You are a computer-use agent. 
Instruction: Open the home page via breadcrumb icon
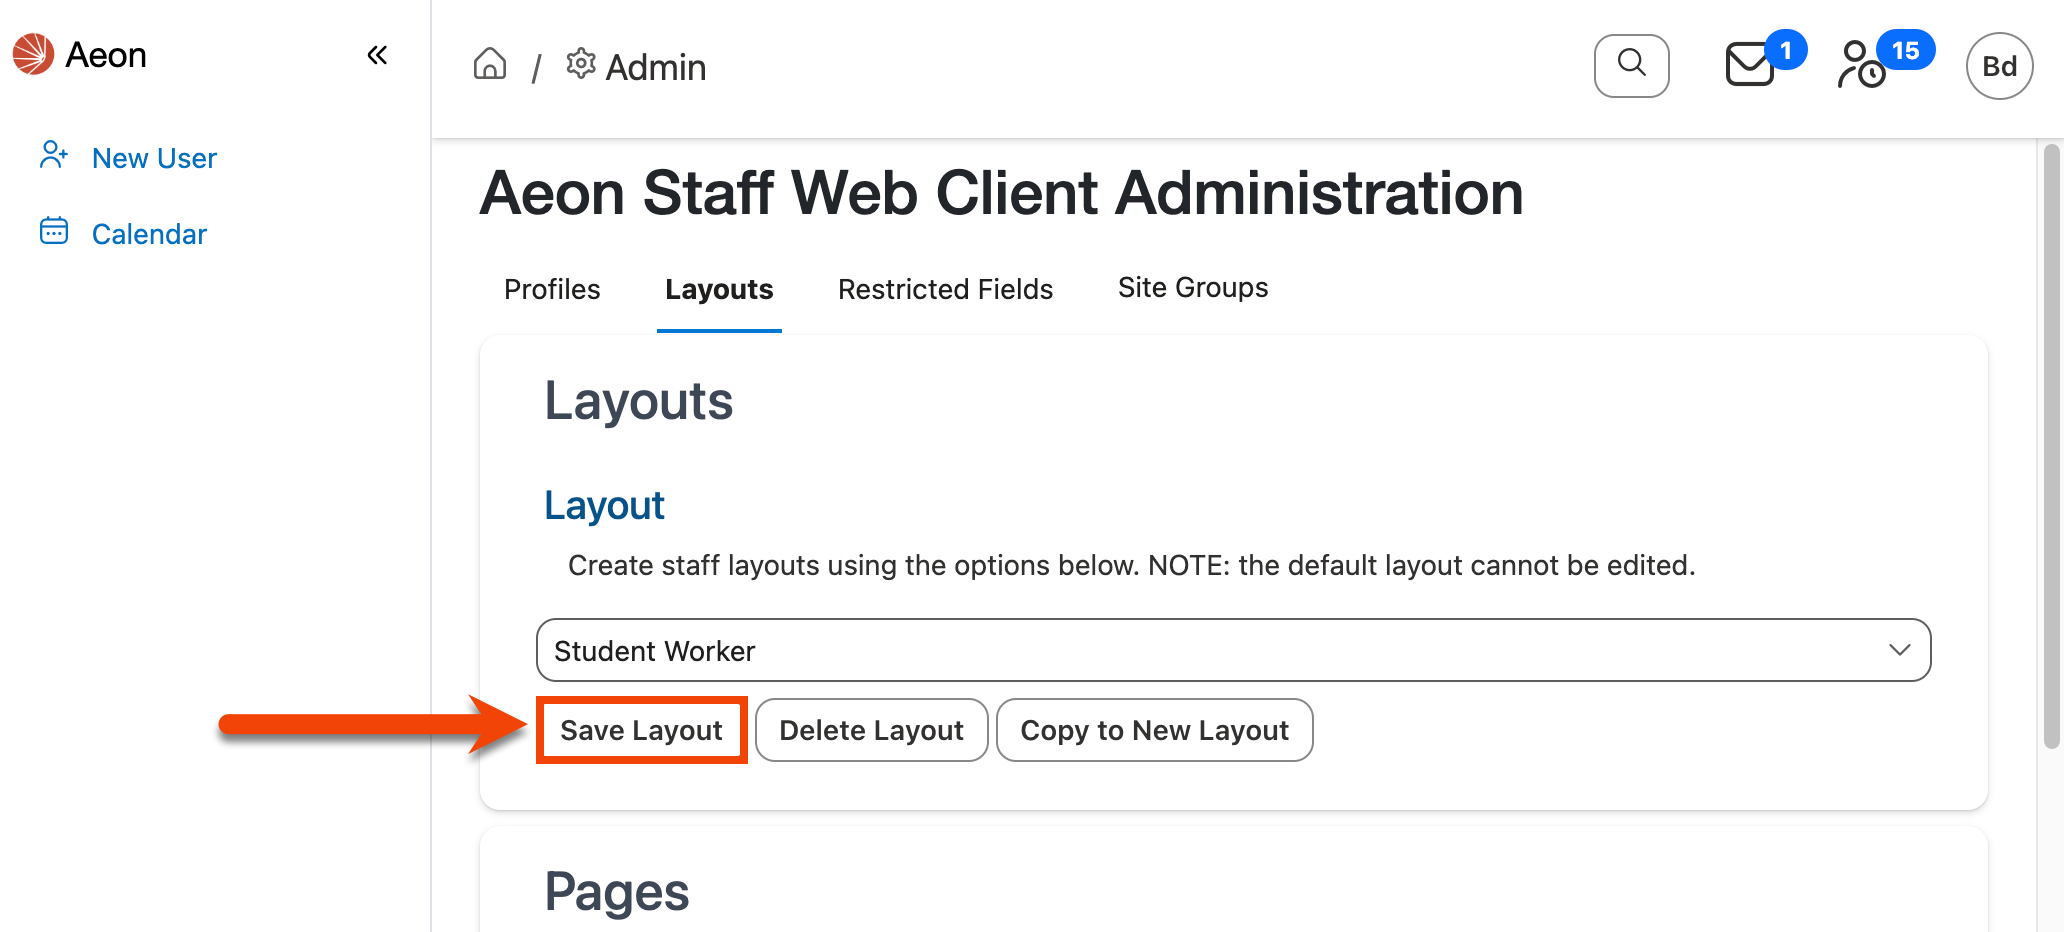pyautogui.click(x=490, y=64)
